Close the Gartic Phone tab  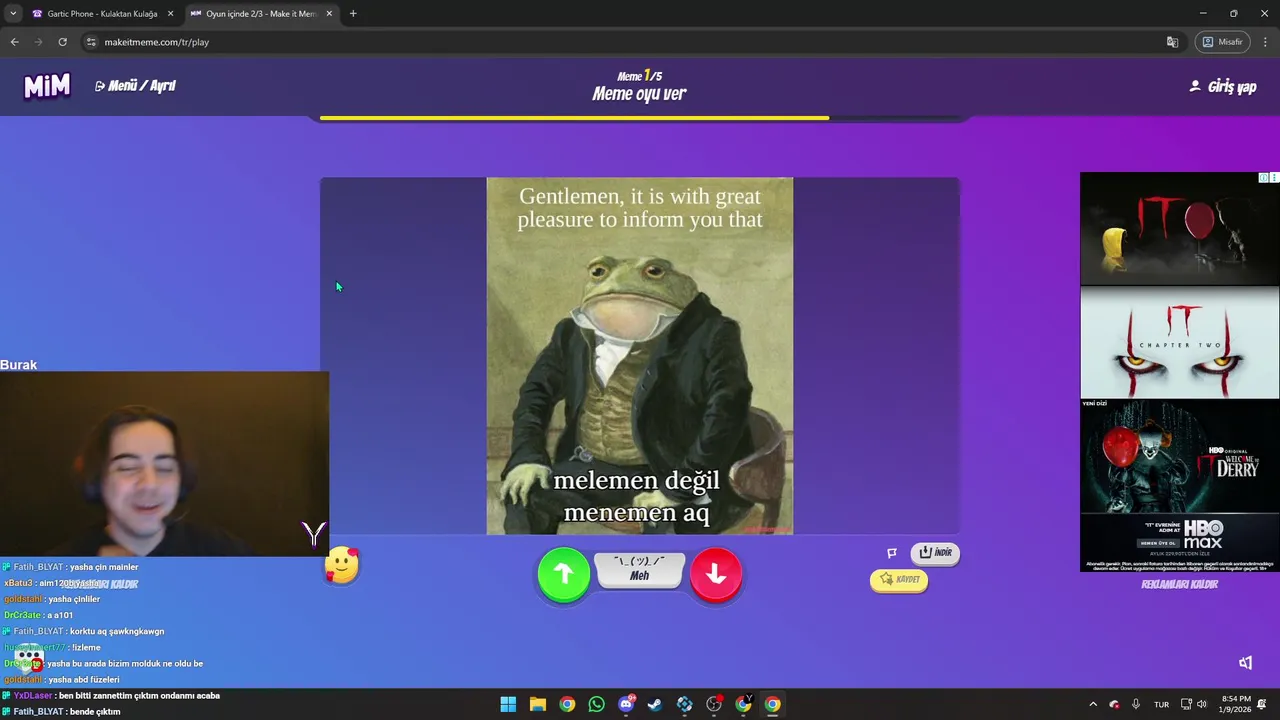[170, 14]
